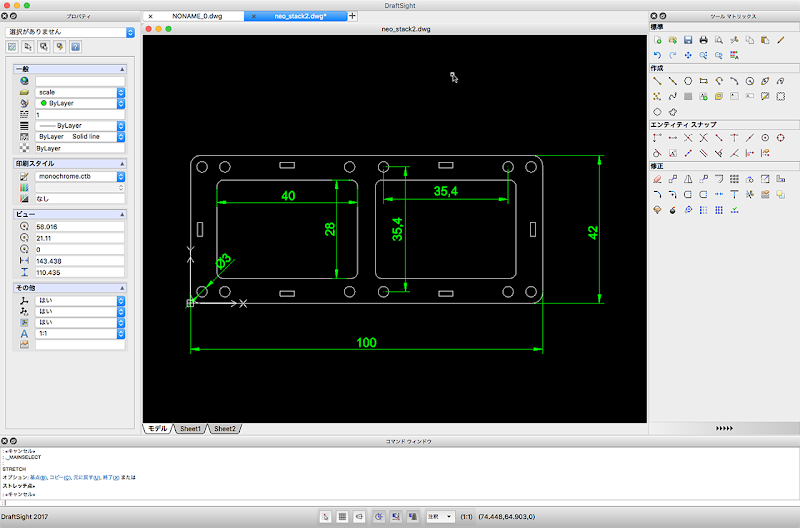Viewport: 800px width, 528px height.
Task: Switch to the Sheet1 layout tab
Action: pyautogui.click(x=190, y=429)
